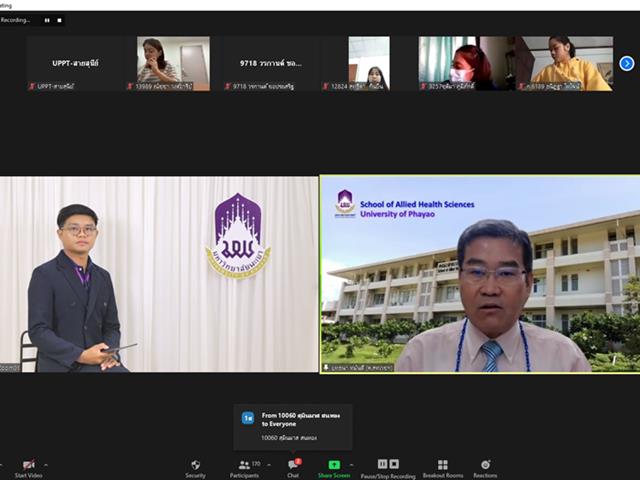Open chat message popup from 10060
The width and height of the screenshot is (640, 480).
[x=293, y=427]
